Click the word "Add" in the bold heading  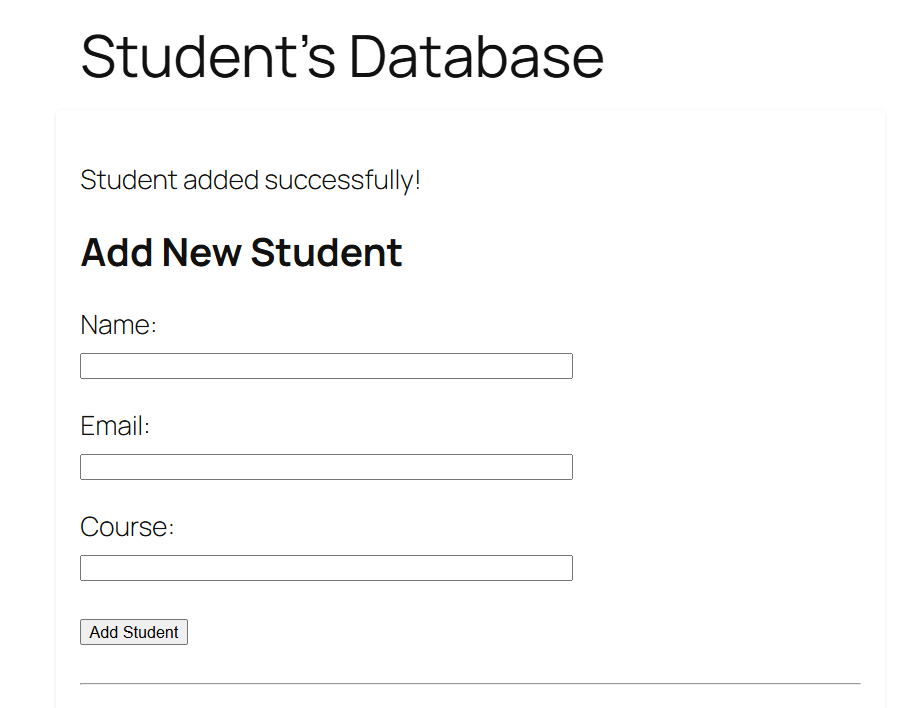point(117,253)
